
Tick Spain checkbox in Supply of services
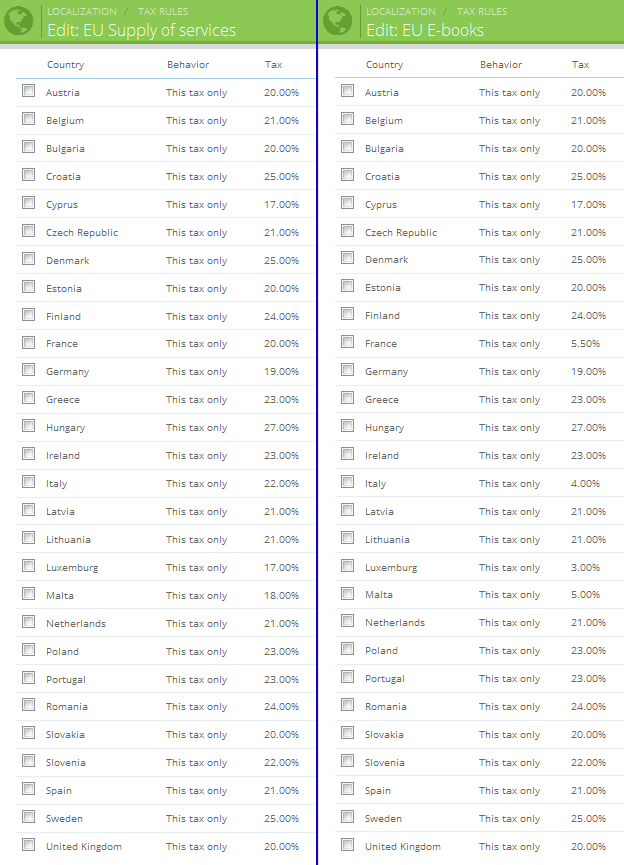29,789
